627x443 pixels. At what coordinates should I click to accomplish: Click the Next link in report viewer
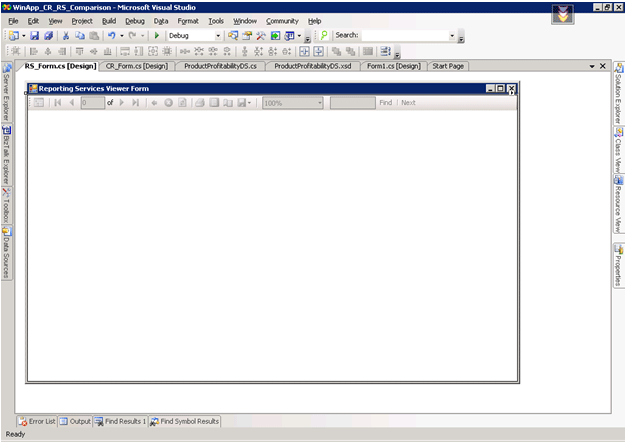408,103
